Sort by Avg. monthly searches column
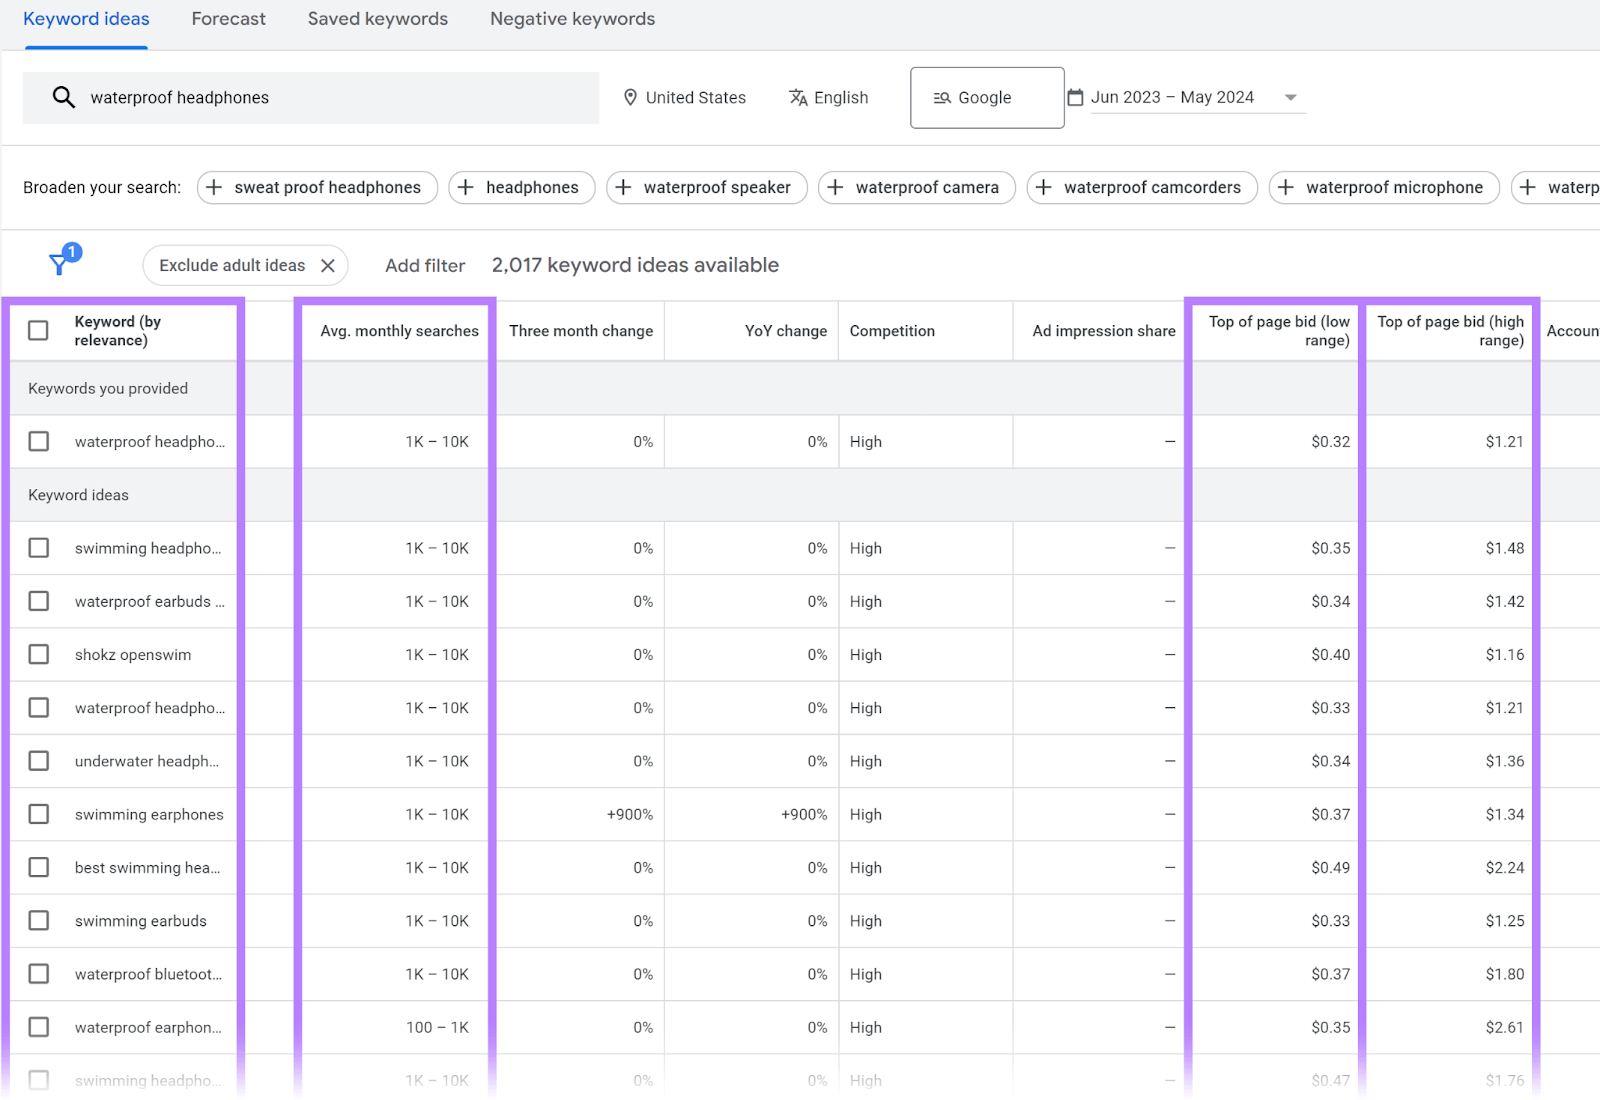This screenshot has width=1600, height=1100. 399,331
